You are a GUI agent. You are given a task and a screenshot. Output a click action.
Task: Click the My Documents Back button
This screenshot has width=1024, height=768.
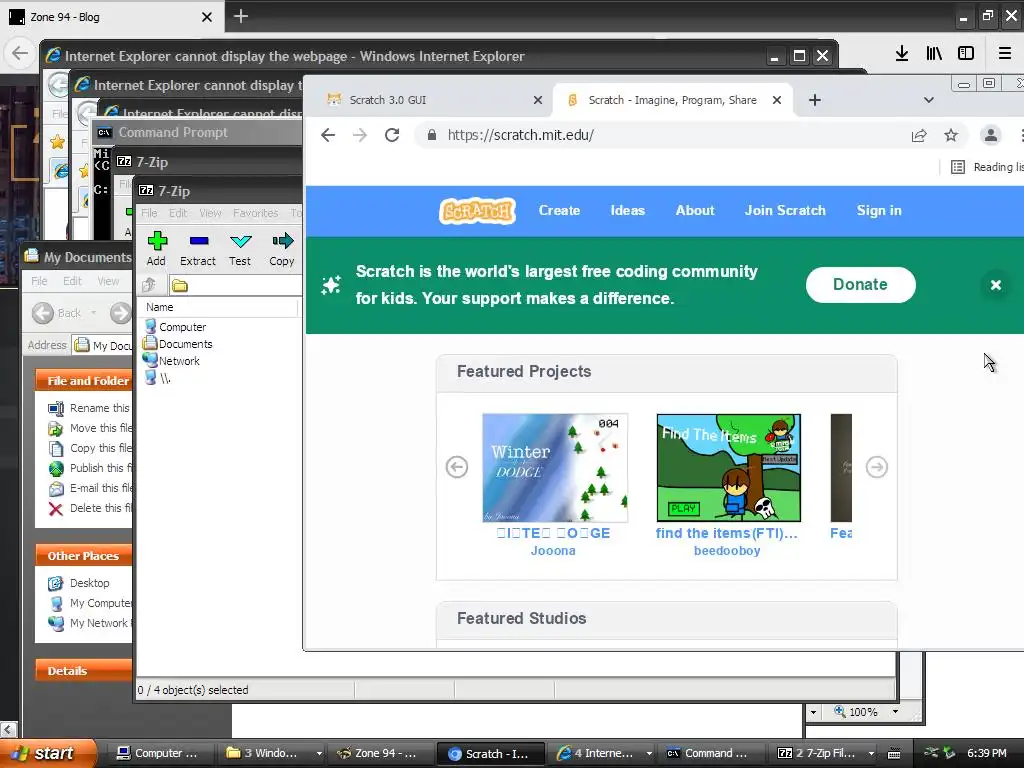tap(56, 313)
